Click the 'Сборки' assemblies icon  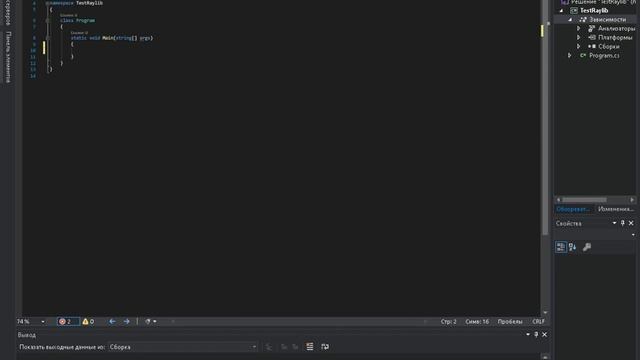591,47
